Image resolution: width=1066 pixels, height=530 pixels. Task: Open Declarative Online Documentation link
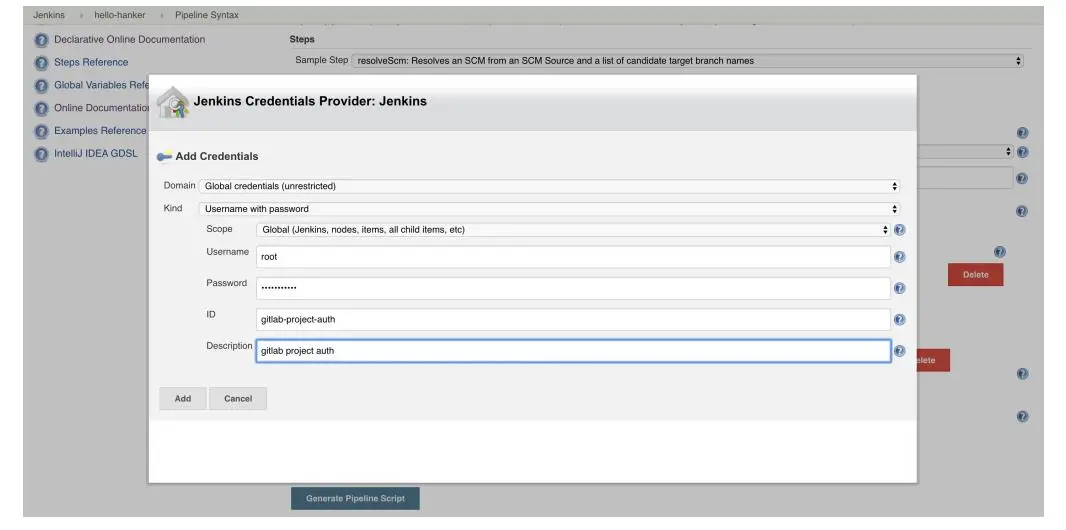tap(129, 39)
